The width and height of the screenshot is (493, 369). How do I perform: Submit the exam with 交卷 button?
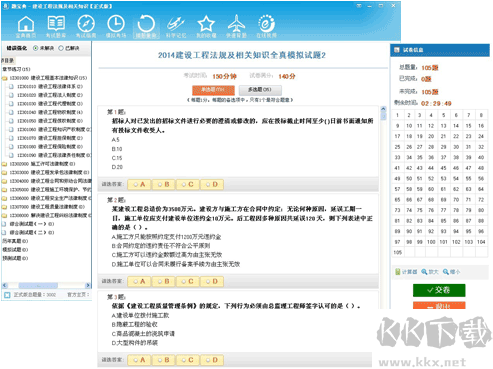[439, 290]
